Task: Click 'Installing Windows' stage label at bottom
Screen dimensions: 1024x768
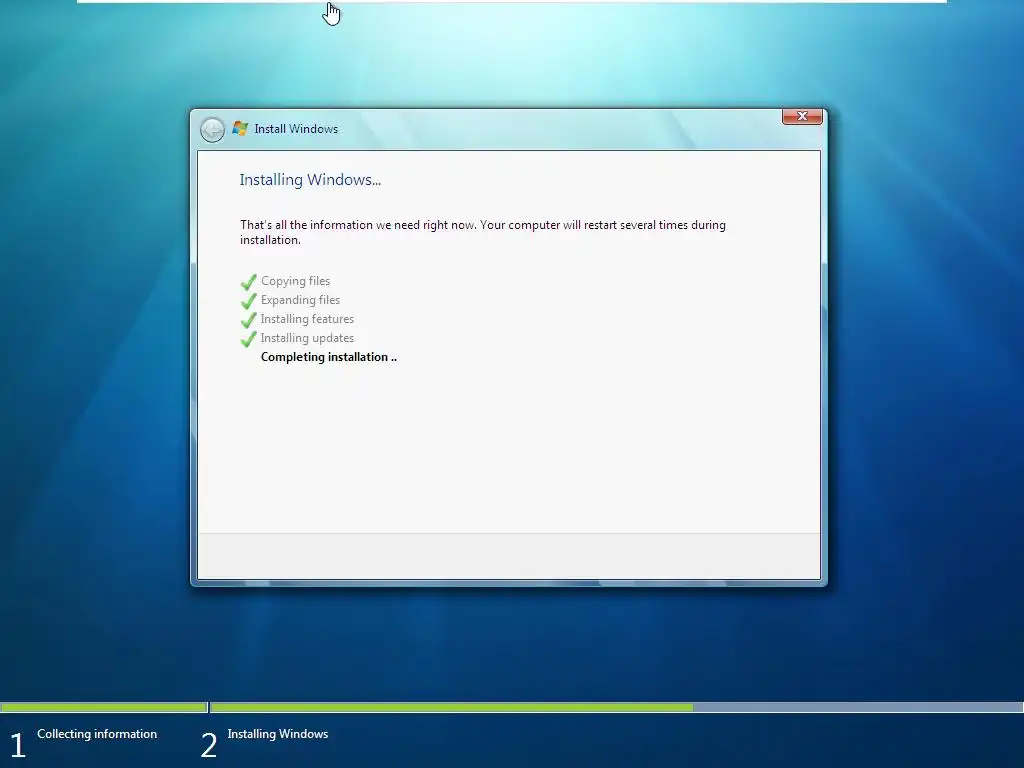Action: click(x=278, y=734)
